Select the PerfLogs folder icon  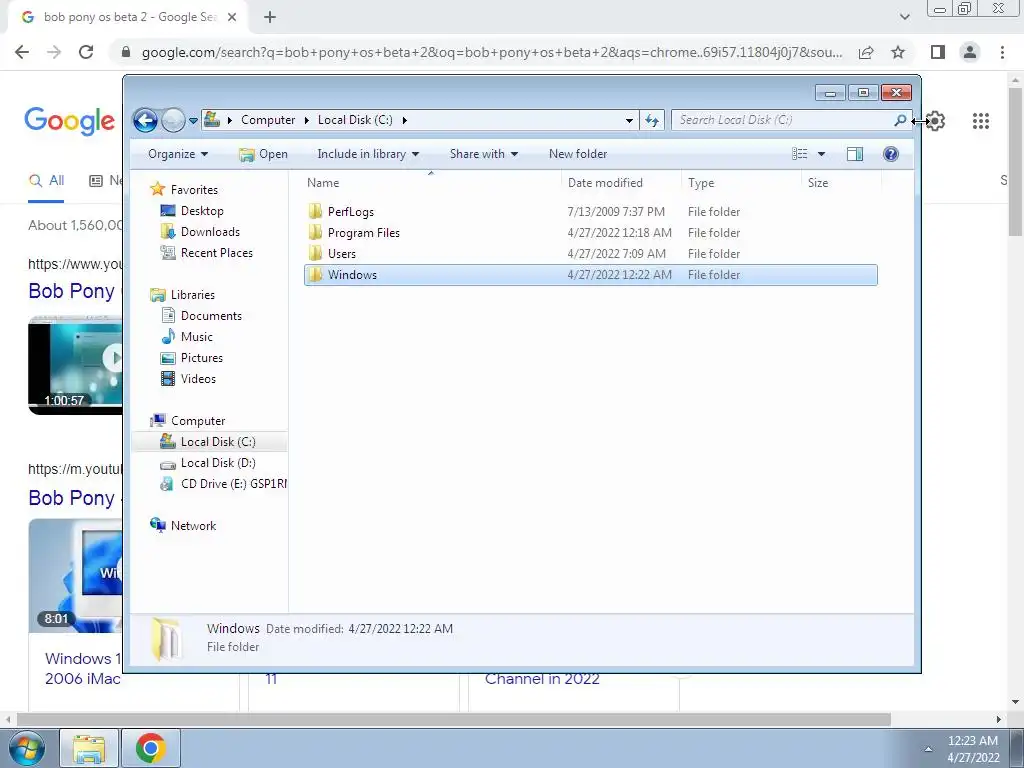tap(315, 211)
